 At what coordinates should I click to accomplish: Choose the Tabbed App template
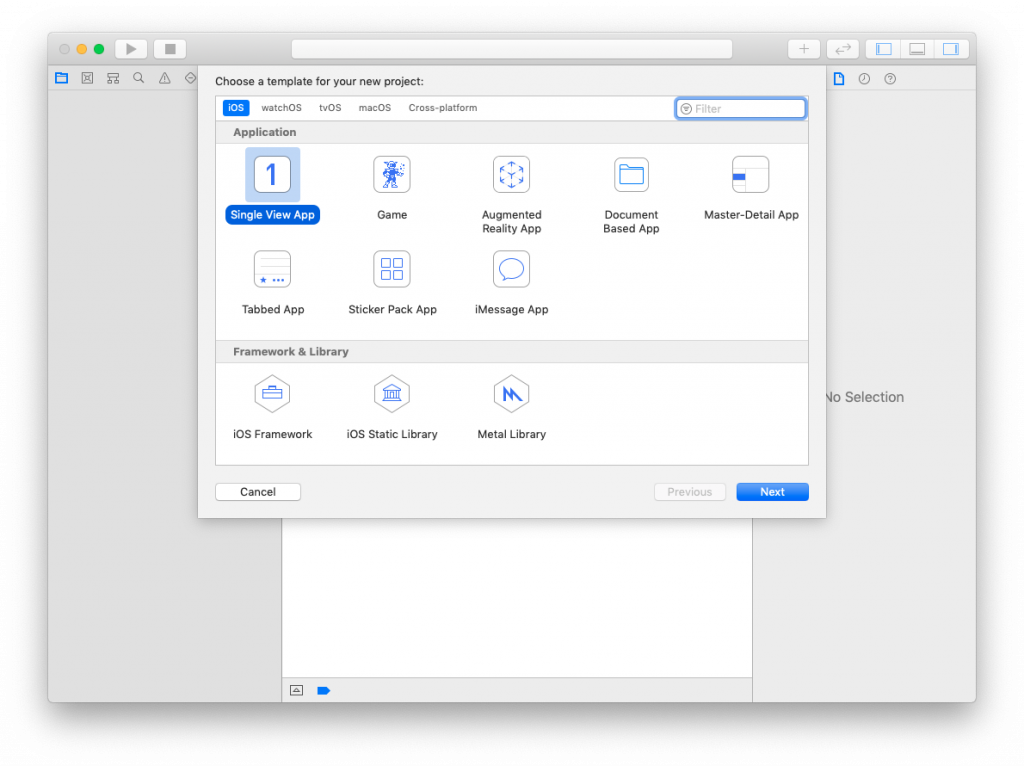pos(272,282)
